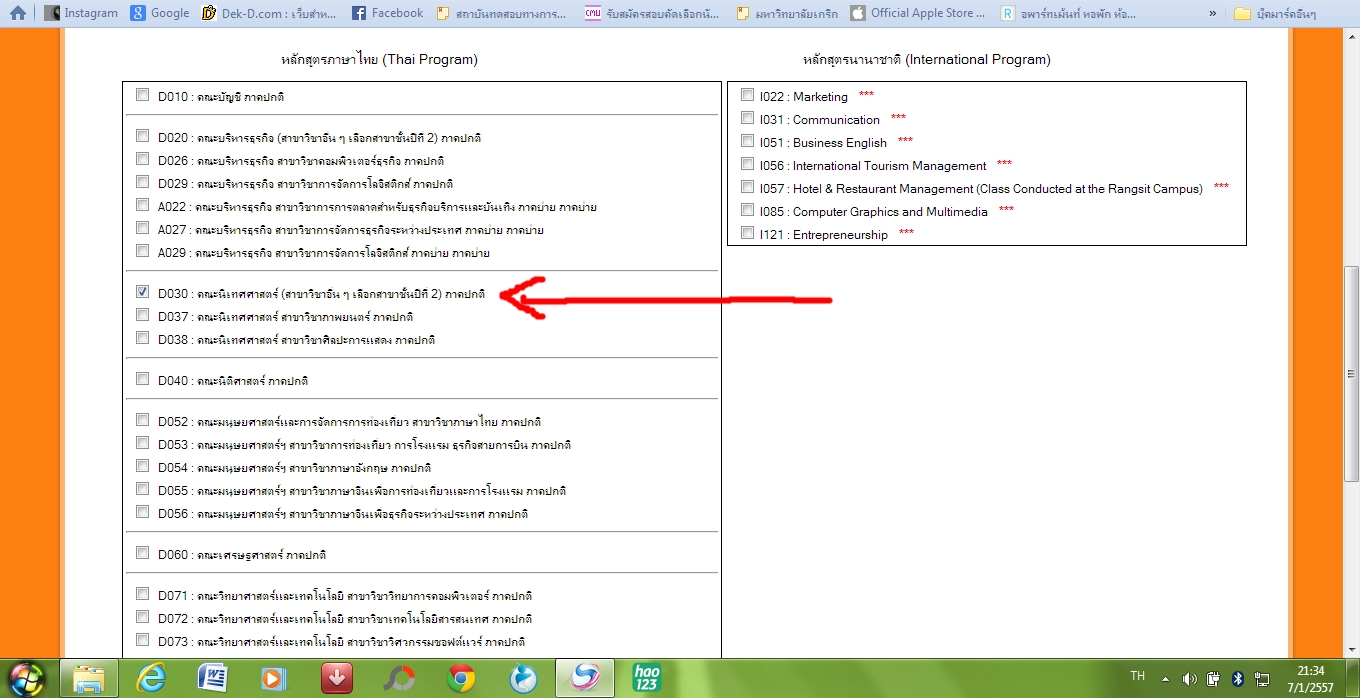Image resolution: width=1360 pixels, height=698 pixels.
Task: Check the D056 checkbox
Action: click(142, 512)
